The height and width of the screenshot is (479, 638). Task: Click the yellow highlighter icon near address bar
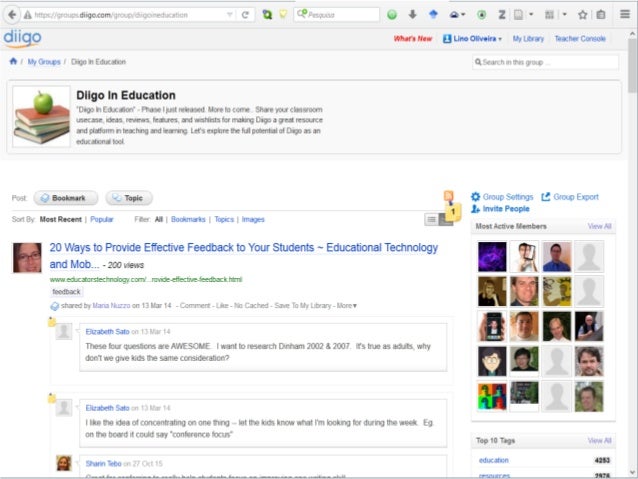click(283, 15)
